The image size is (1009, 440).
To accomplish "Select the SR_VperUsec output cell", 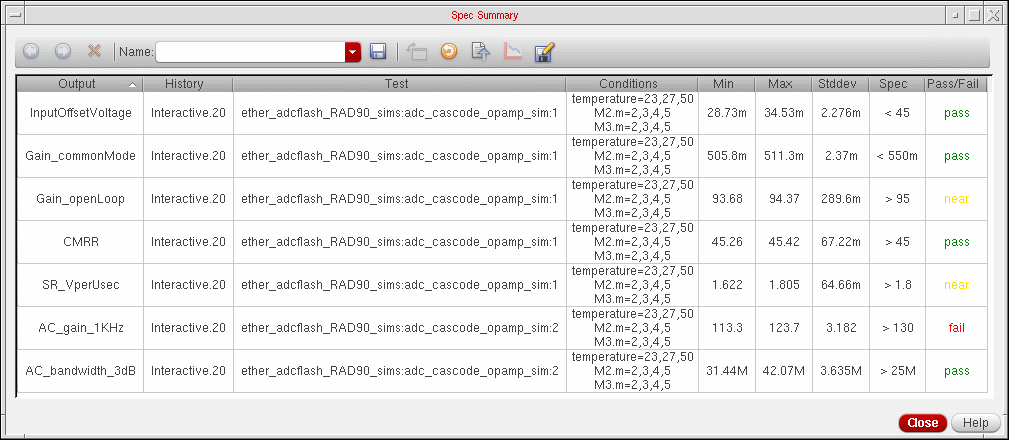I will (x=80, y=285).
